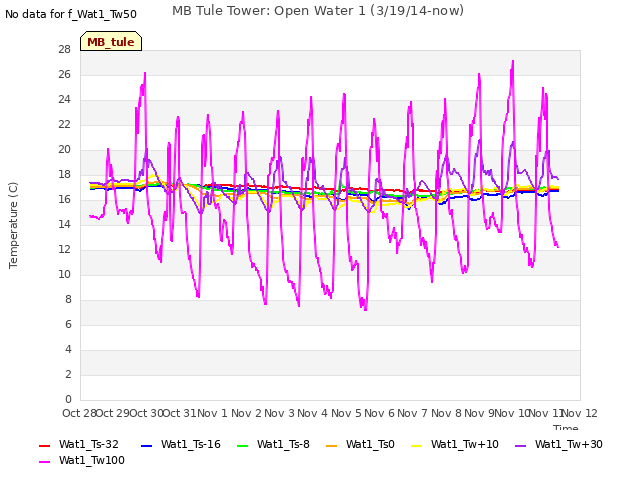Click the 10 y-axis tick label
640x480 pixels.
coord(64,274)
